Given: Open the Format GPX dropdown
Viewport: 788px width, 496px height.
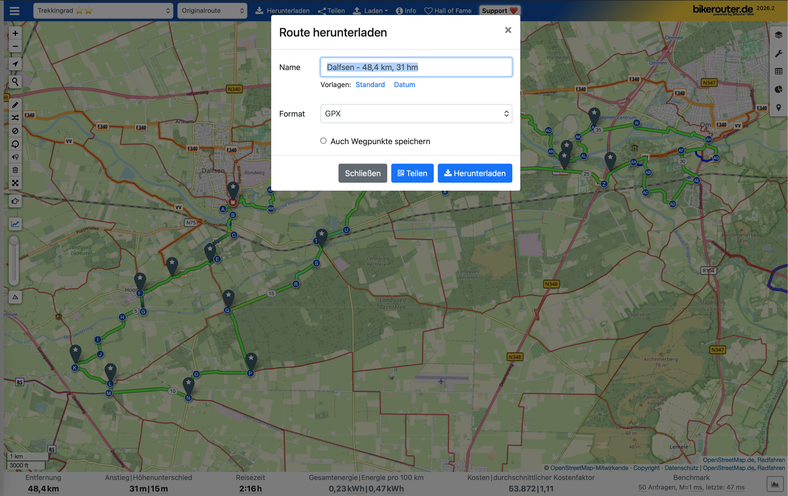Looking at the screenshot, I should coord(416,114).
